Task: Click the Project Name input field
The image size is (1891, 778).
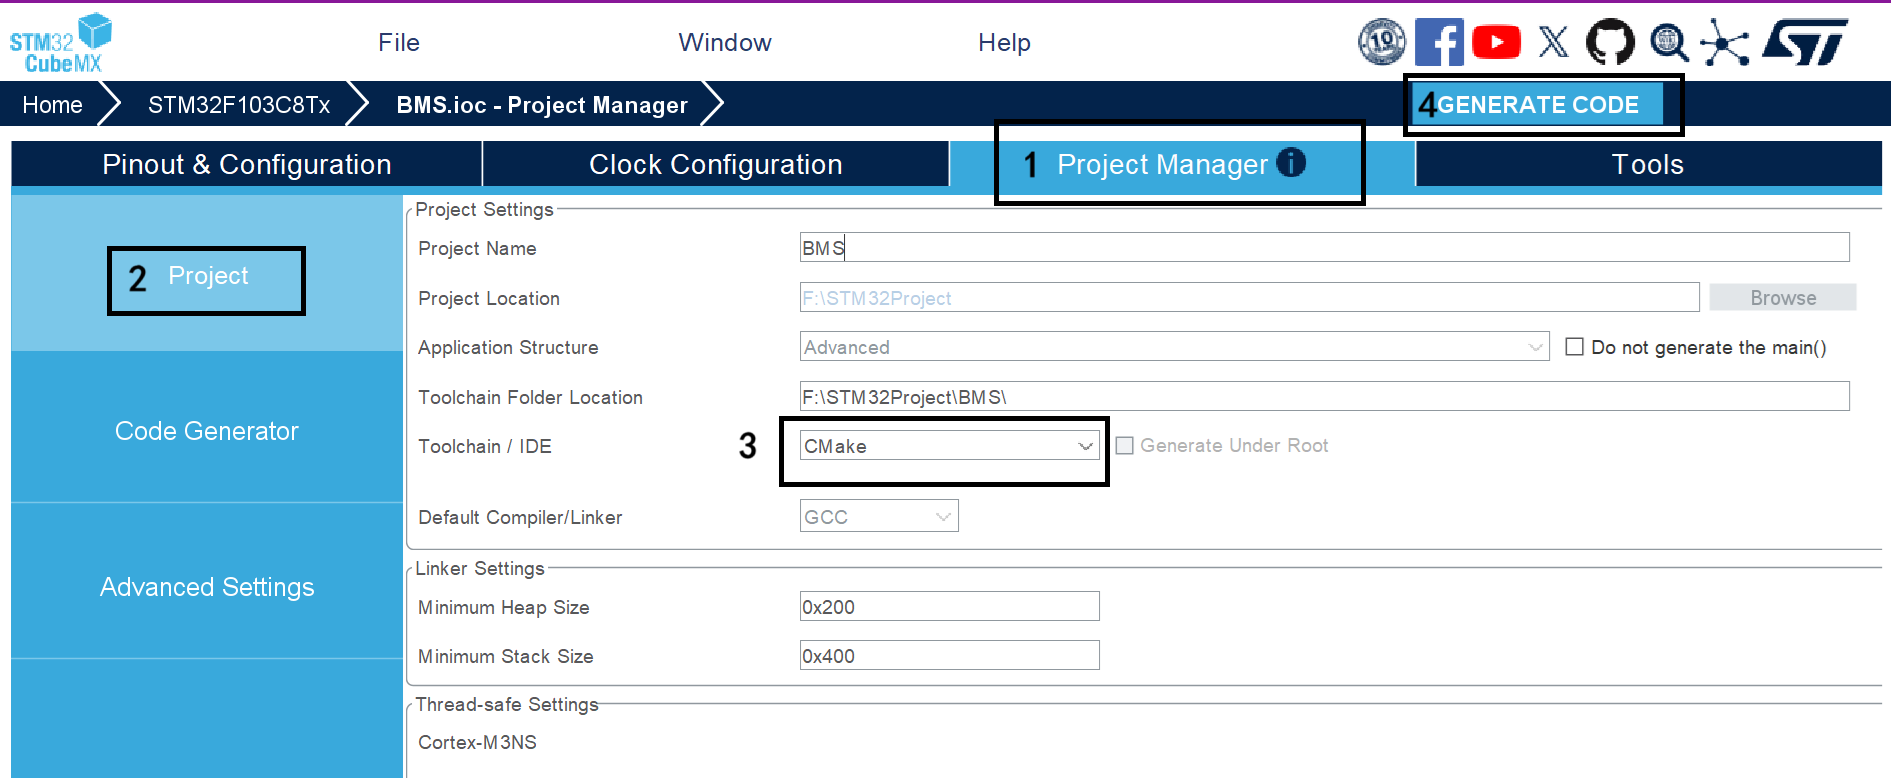Action: [1324, 248]
